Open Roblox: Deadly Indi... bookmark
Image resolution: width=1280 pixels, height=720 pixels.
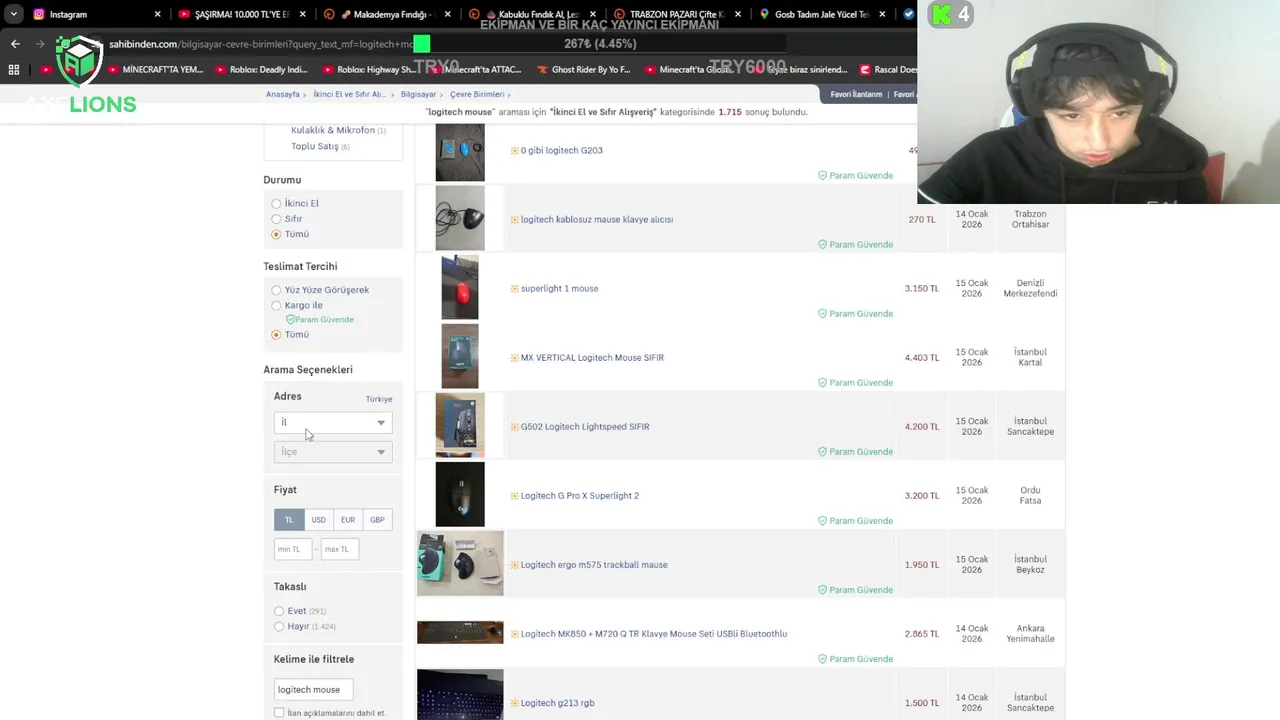(x=261, y=70)
